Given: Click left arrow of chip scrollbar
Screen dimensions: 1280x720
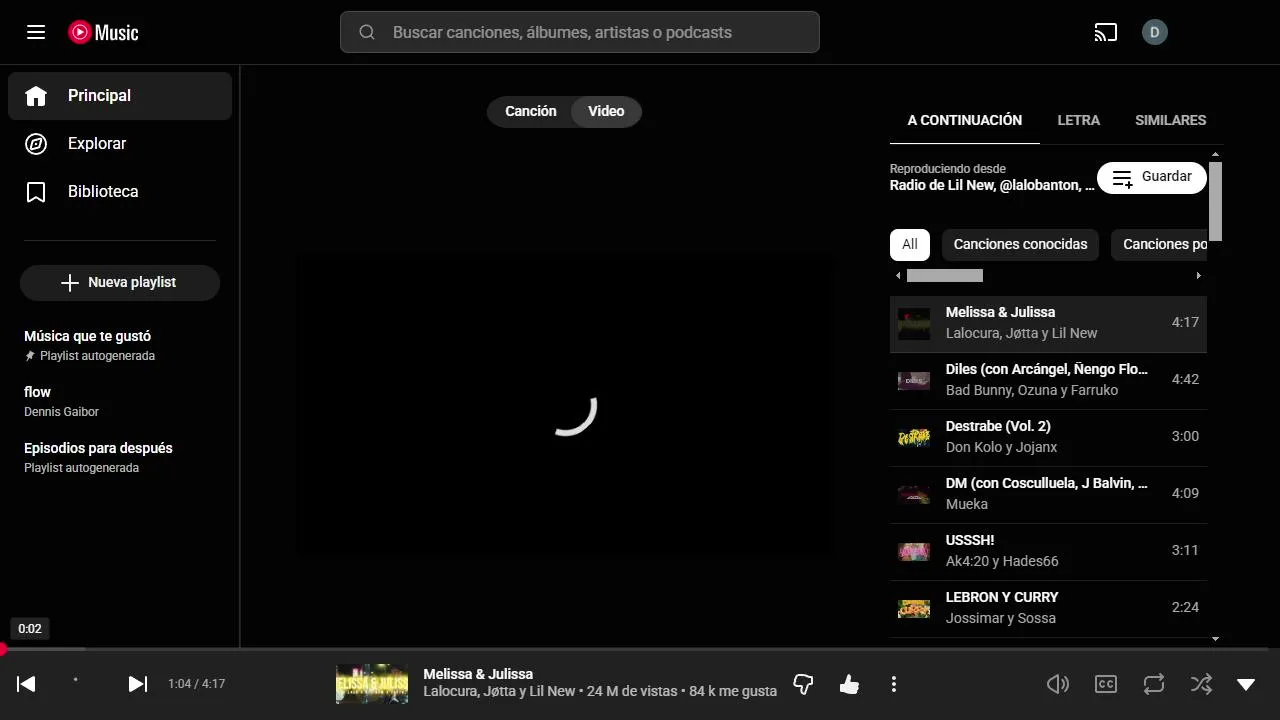Looking at the screenshot, I should coord(898,275).
